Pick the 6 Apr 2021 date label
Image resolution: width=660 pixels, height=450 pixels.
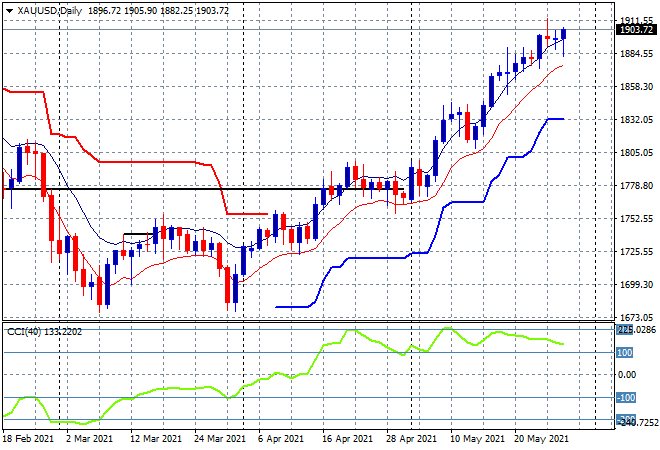(281, 439)
